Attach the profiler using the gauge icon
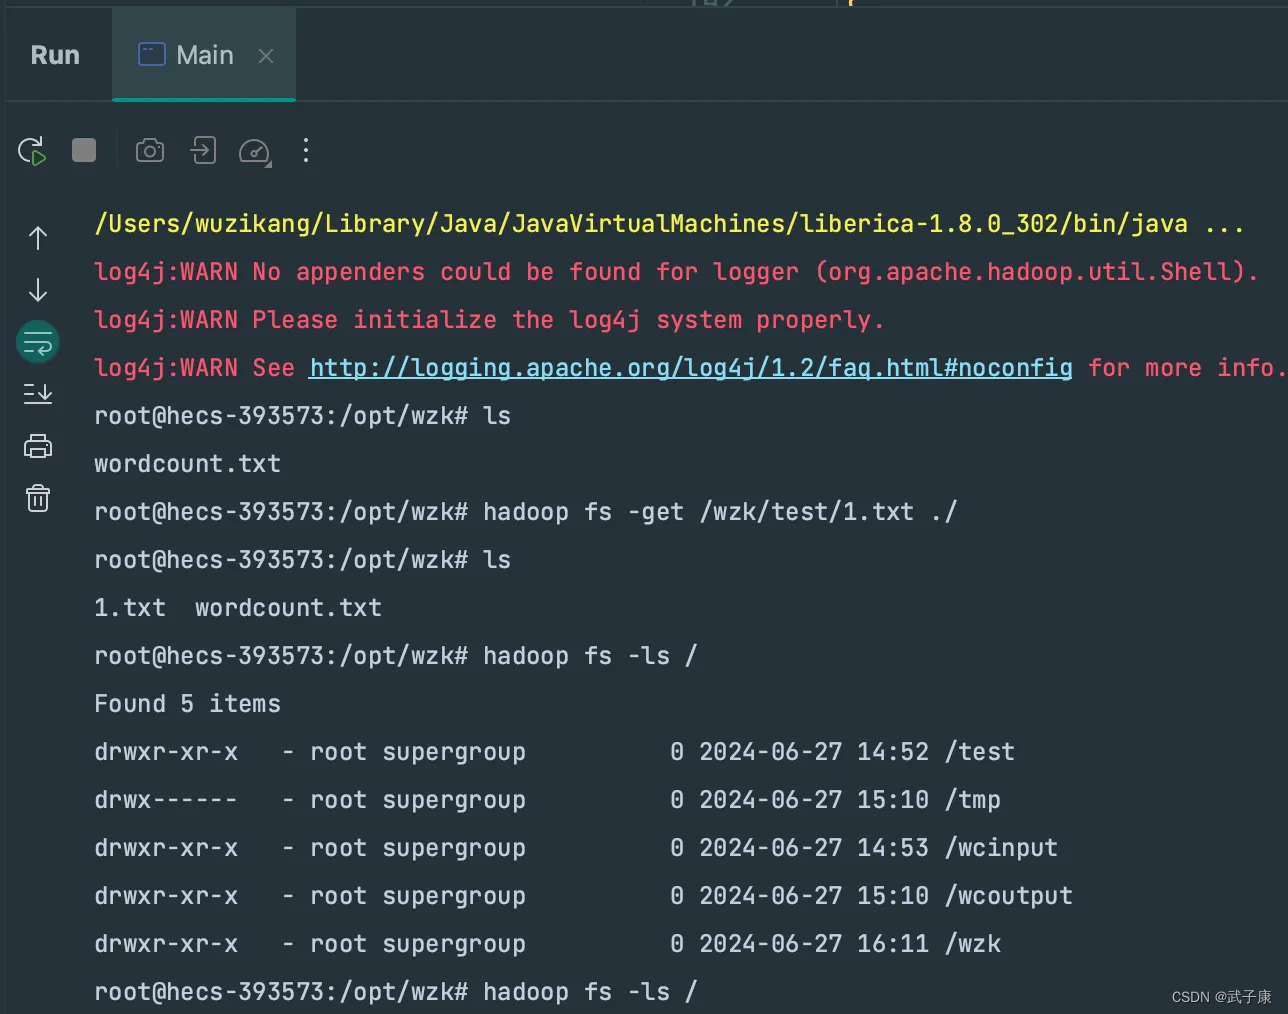Image resolution: width=1288 pixels, height=1014 pixels. (255, 152)
